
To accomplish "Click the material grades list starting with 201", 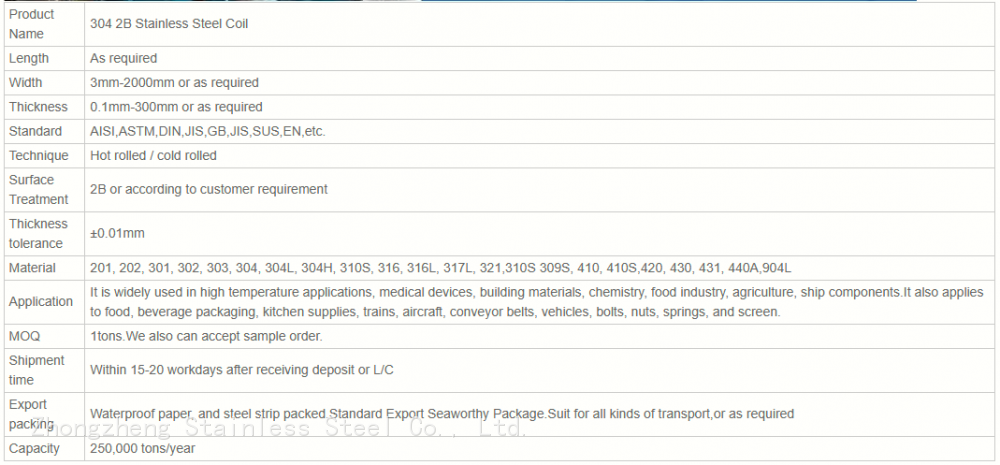I will tap(440, 268).
